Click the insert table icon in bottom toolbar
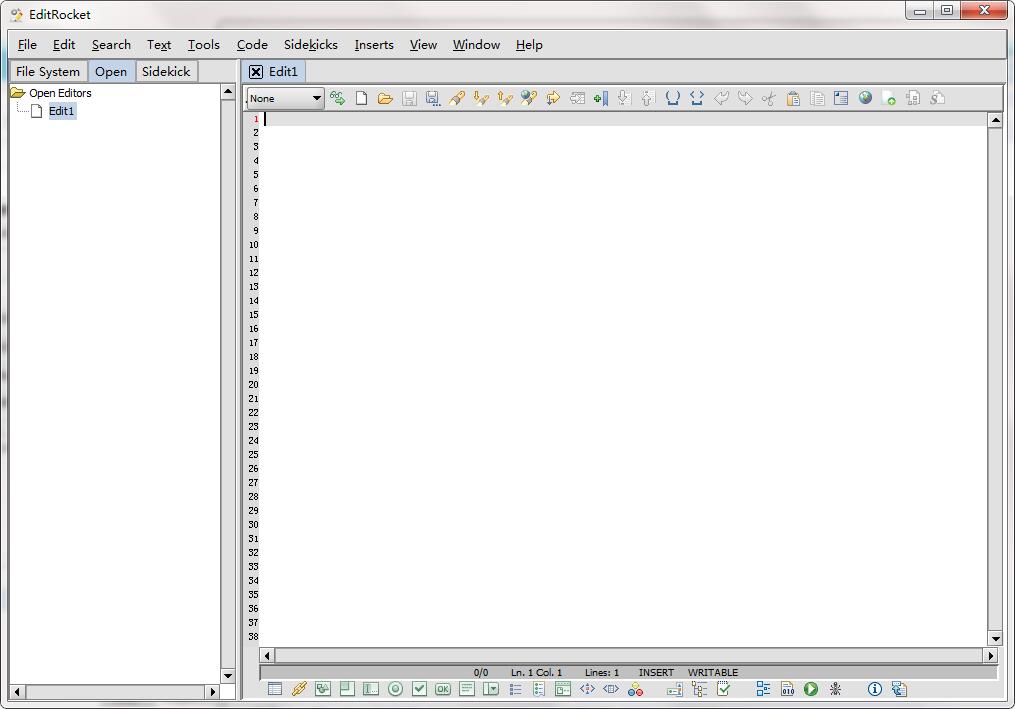The height and width of the screenshot is (709, 1015). [x=274, y=689]
